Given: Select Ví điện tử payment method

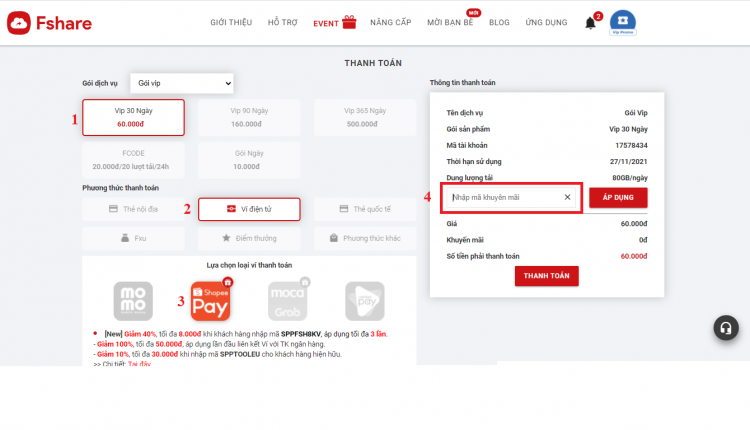Looking at the screenshot, I should pyautogui.click(x=249, y=209).
